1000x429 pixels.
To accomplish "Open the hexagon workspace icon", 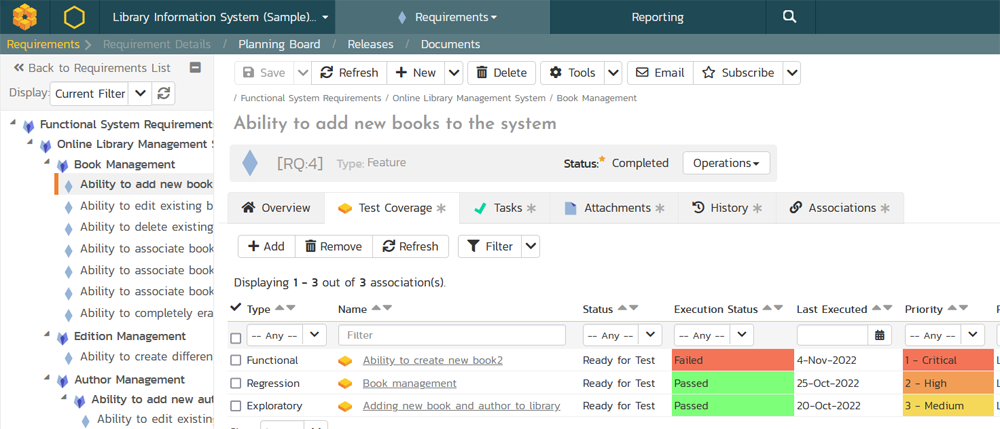I will tap(74, 17).
